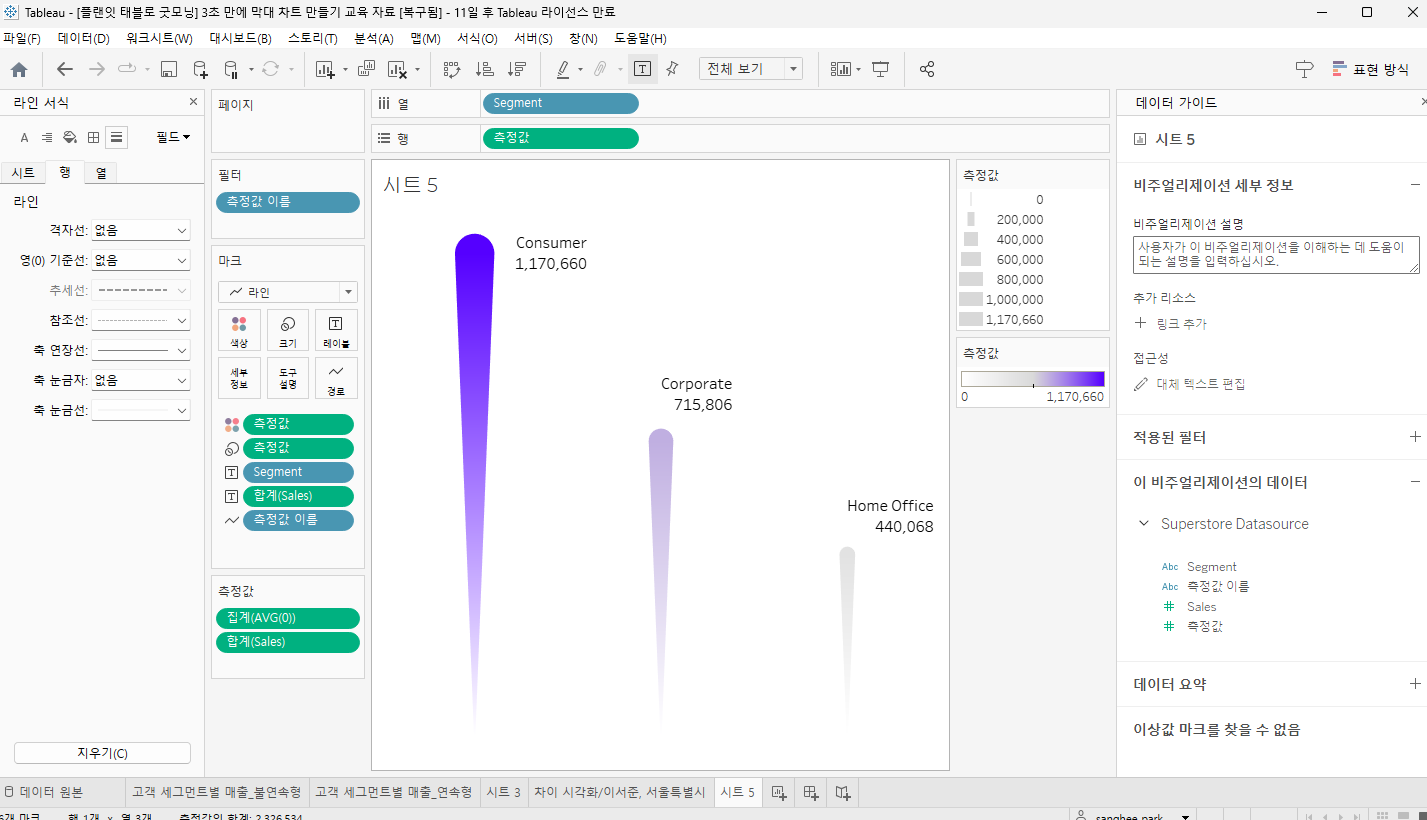Open the 격자선 grid lines dropdown
The height and width of the screenshot is (820, 1427).
tap(141, 230)
